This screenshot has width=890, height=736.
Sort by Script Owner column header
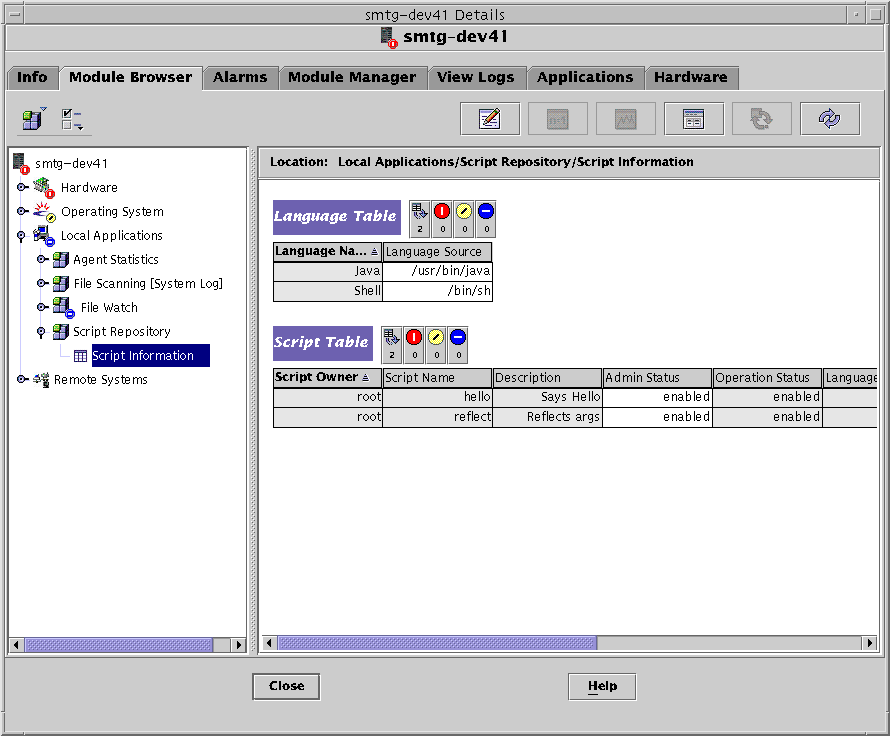327,377
